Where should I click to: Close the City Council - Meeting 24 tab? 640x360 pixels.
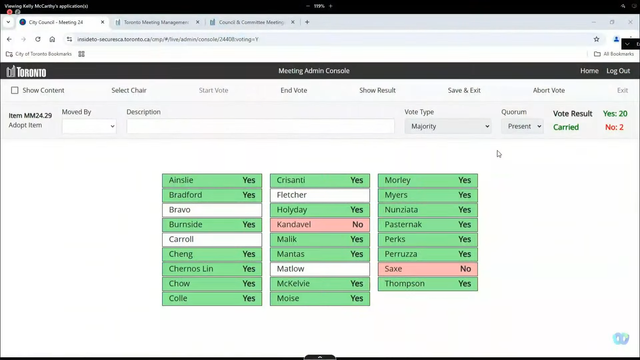tap(102, 22)
